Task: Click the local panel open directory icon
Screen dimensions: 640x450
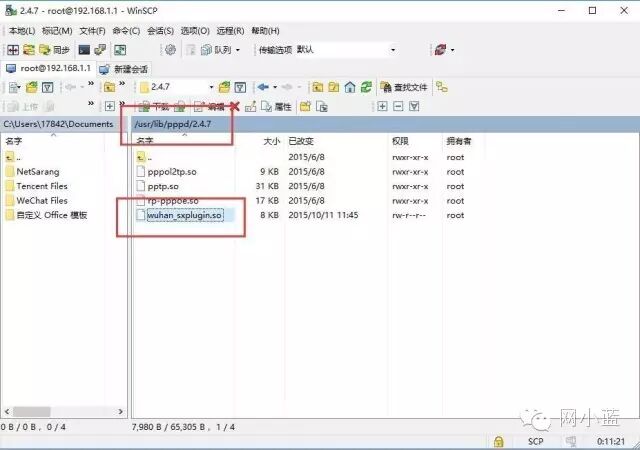Action: tap(31, 87)
